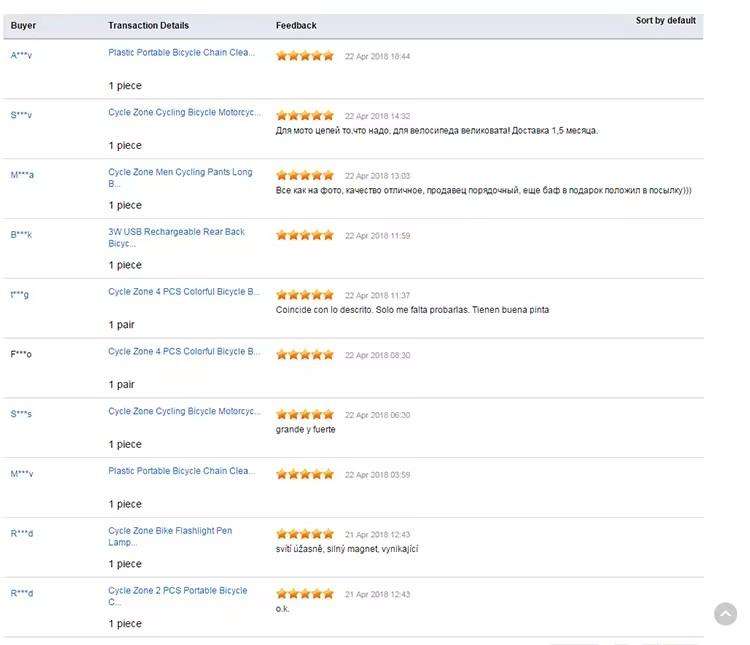Screen dimensions: 750x645
Task: Open 3W USB Rechargeable Rear Back Bicycle link
Action: click(x=176, y=237)
